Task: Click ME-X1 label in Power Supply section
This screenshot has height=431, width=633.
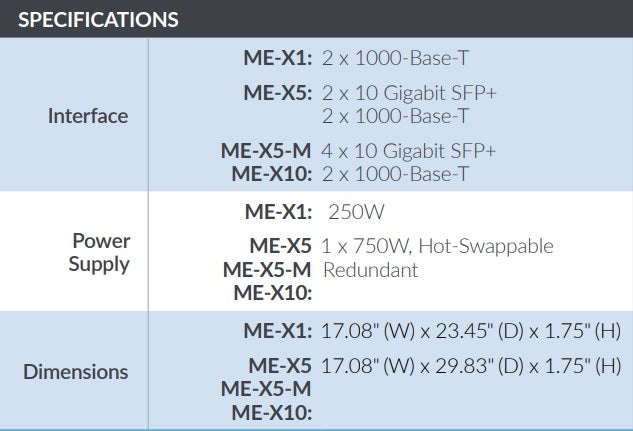Action: click(278, 212)
